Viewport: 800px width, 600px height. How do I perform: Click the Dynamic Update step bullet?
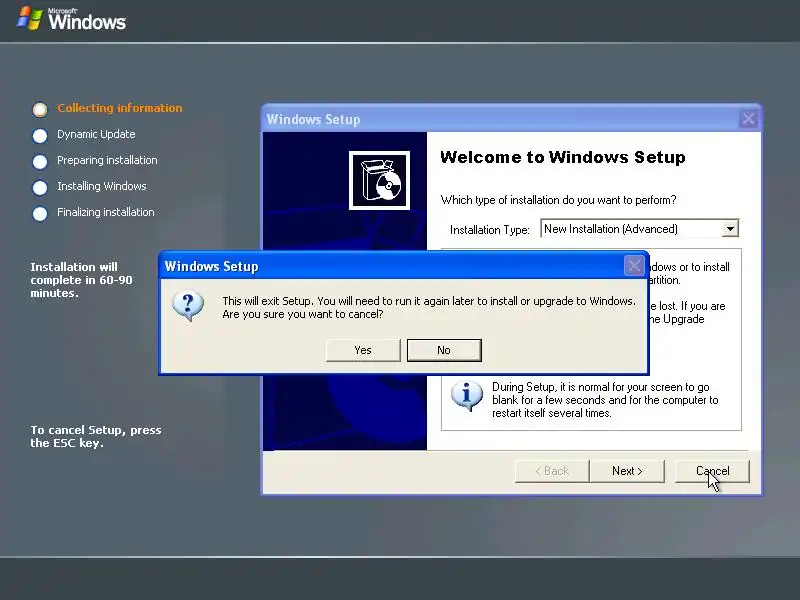pyautogui.click(x=40, y=135)
